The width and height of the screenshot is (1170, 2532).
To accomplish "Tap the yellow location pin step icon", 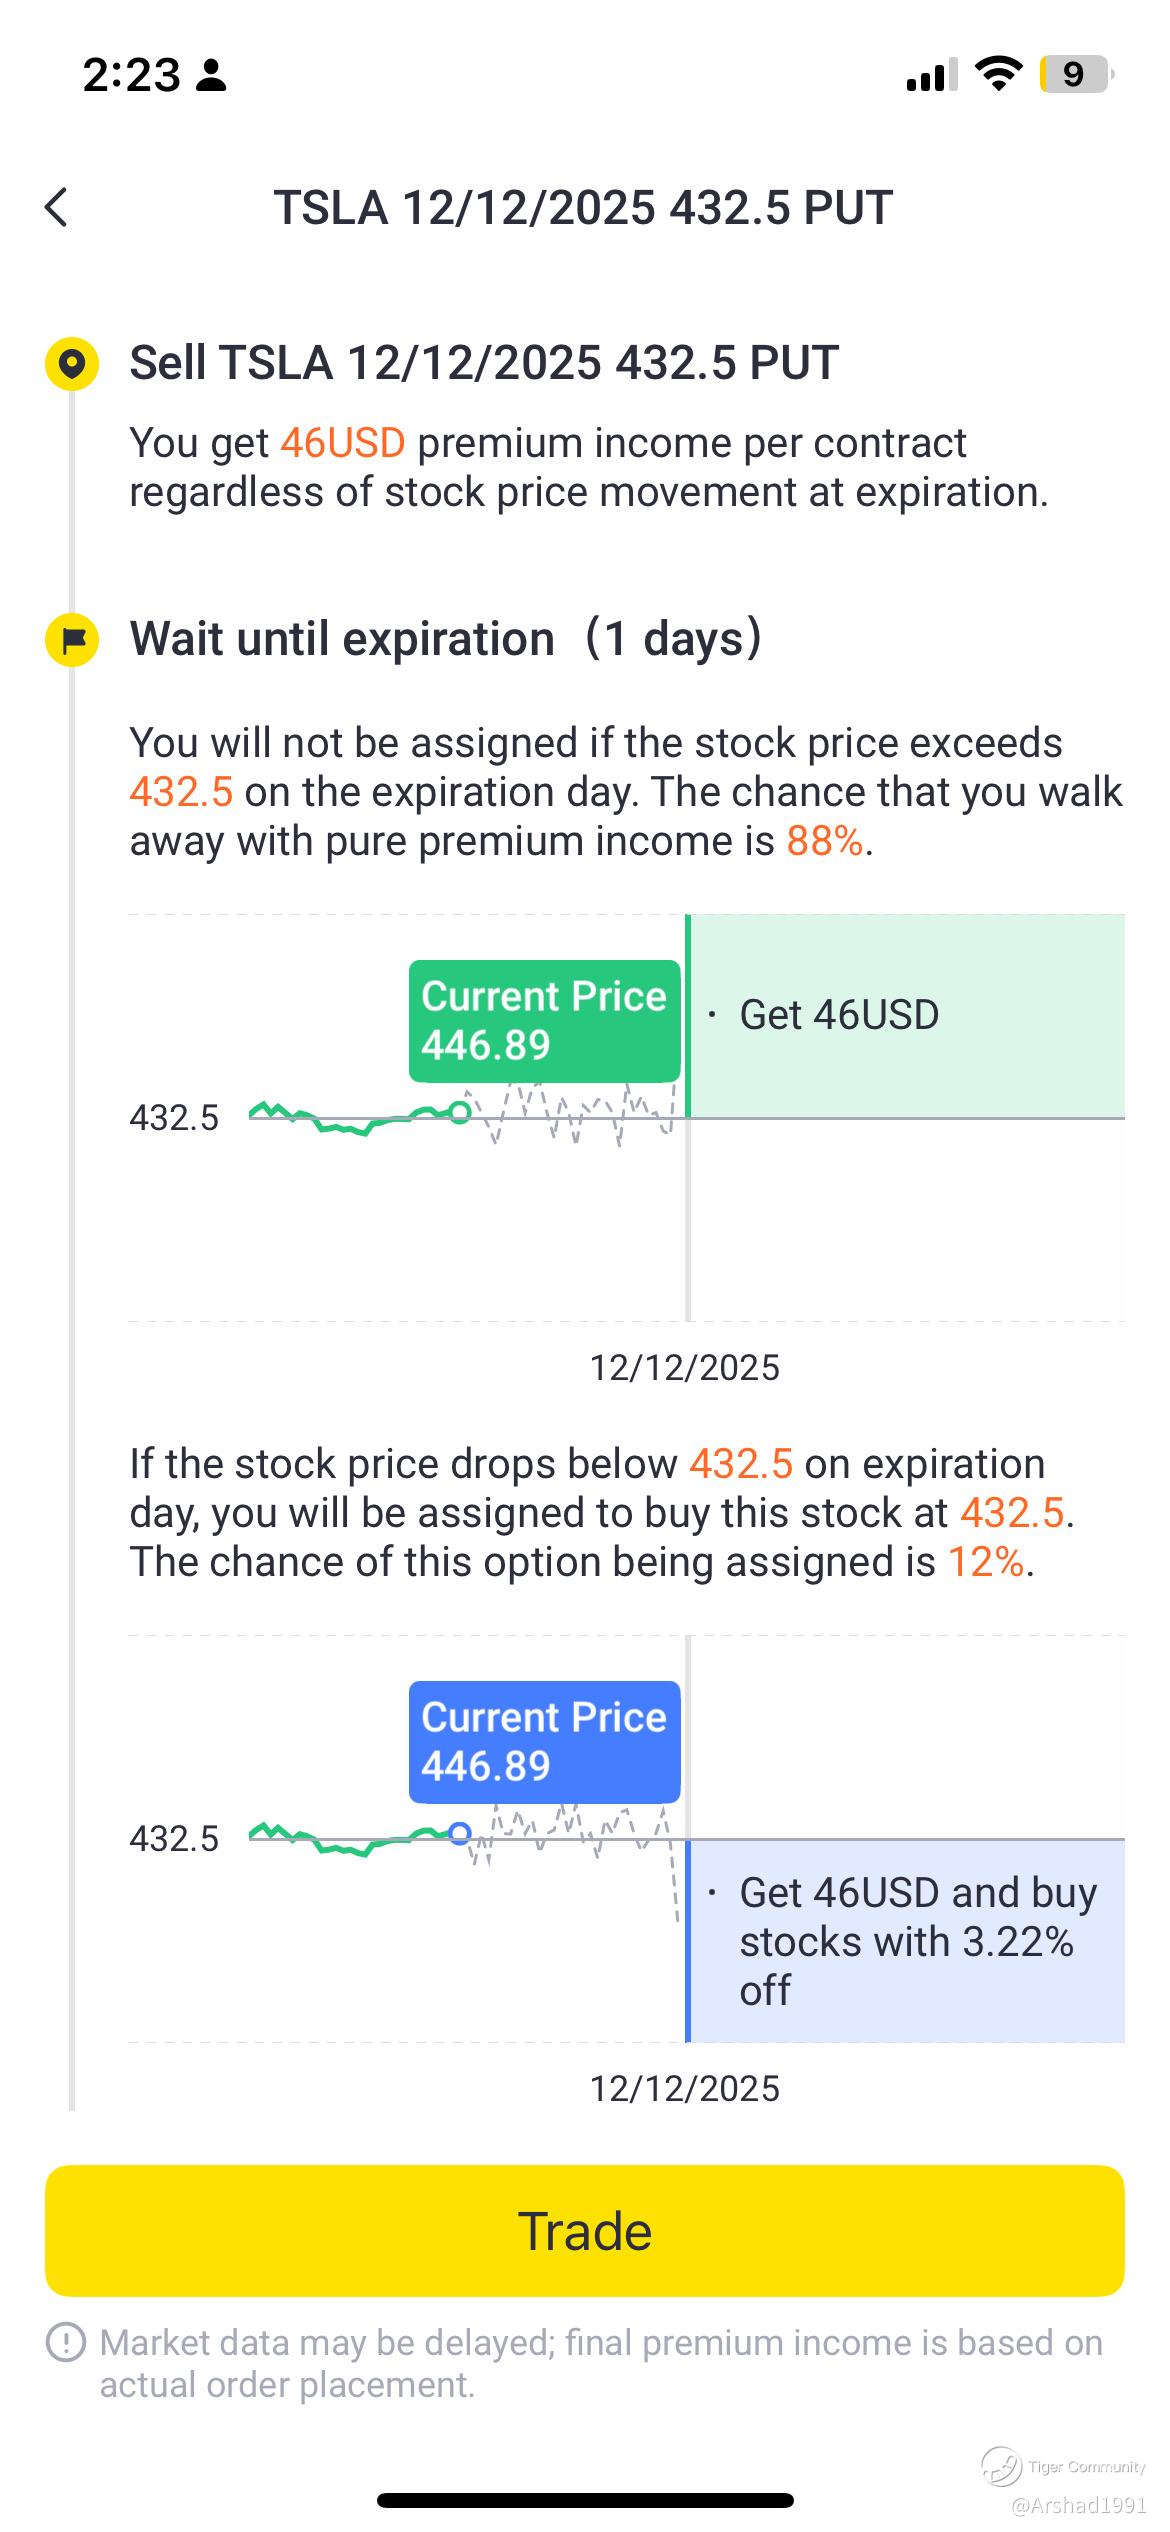I will click(72, 362).
